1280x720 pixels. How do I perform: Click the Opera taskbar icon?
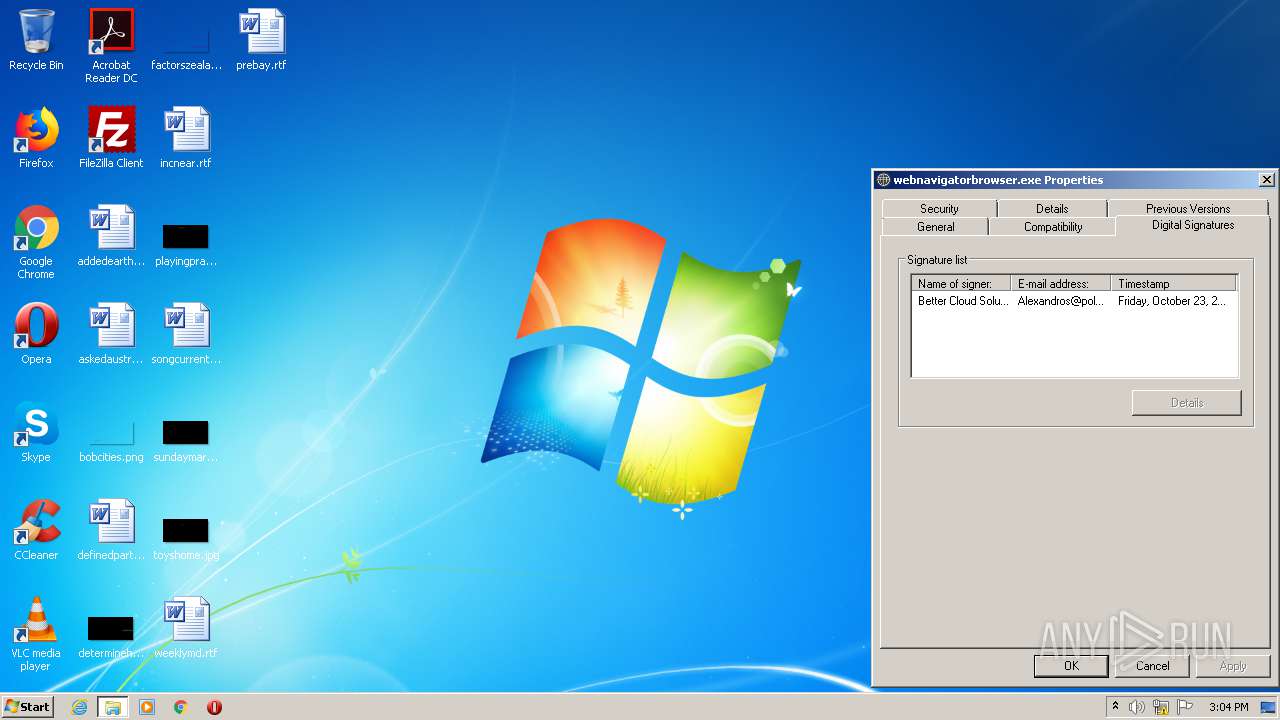[x=214, y=707]
